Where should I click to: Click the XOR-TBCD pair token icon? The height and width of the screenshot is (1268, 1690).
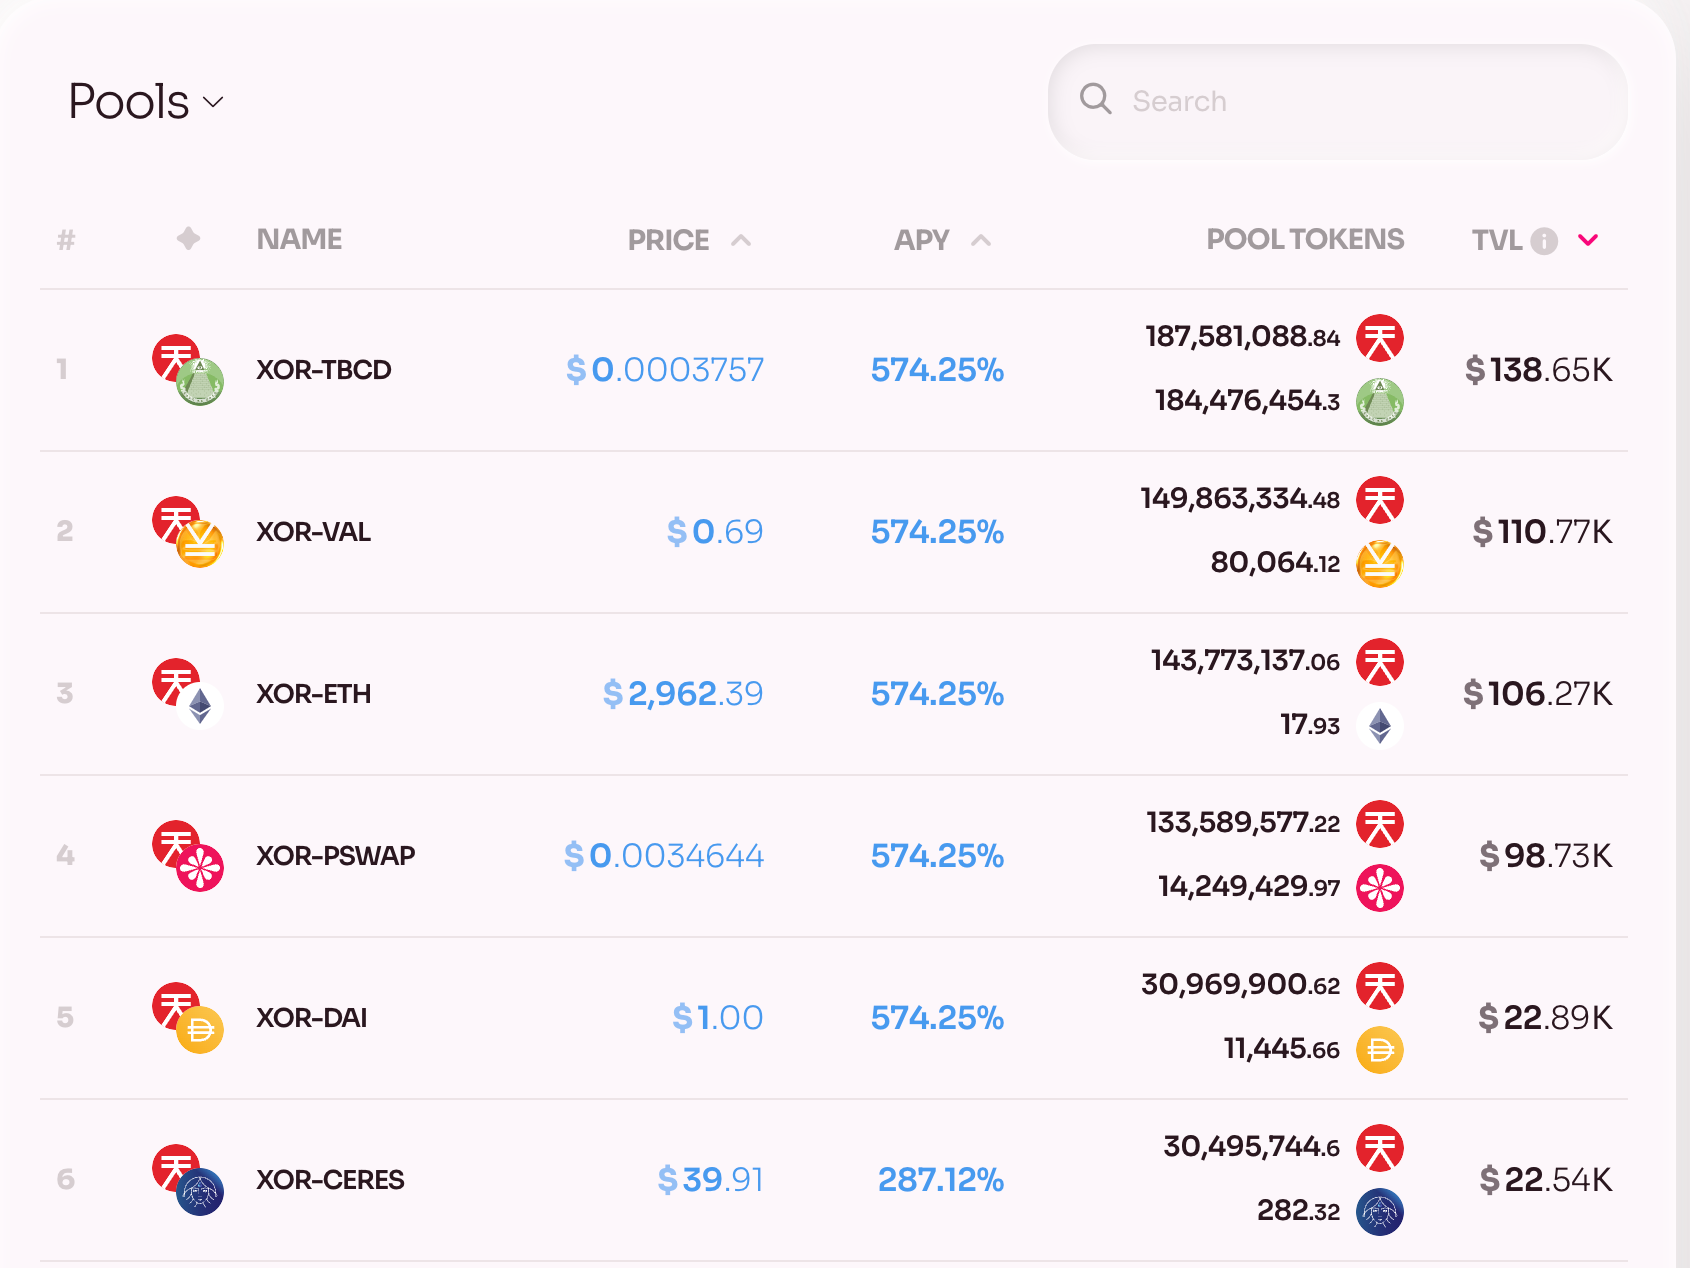click(188, 370)
